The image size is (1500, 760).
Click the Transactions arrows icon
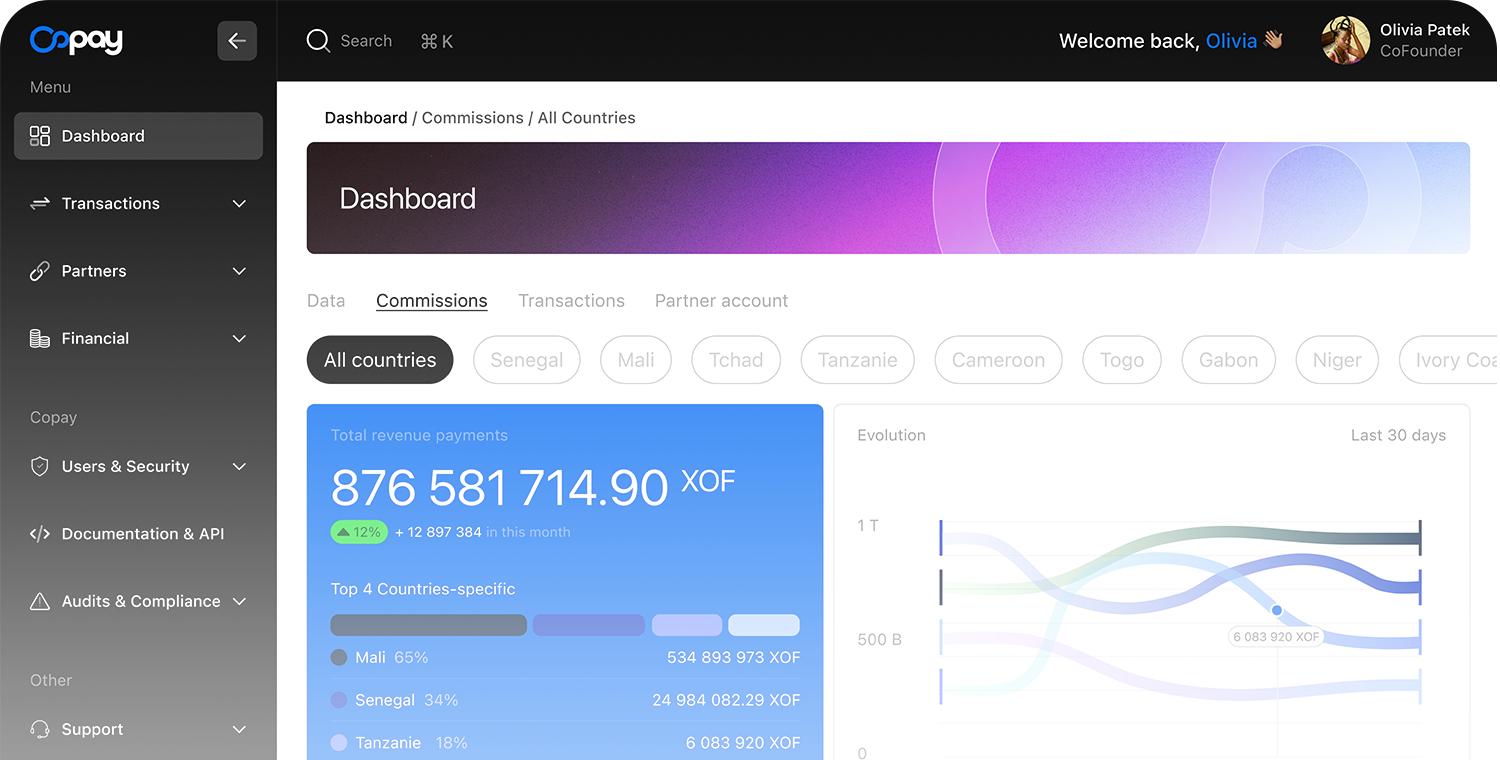click(x=40, y=204)
